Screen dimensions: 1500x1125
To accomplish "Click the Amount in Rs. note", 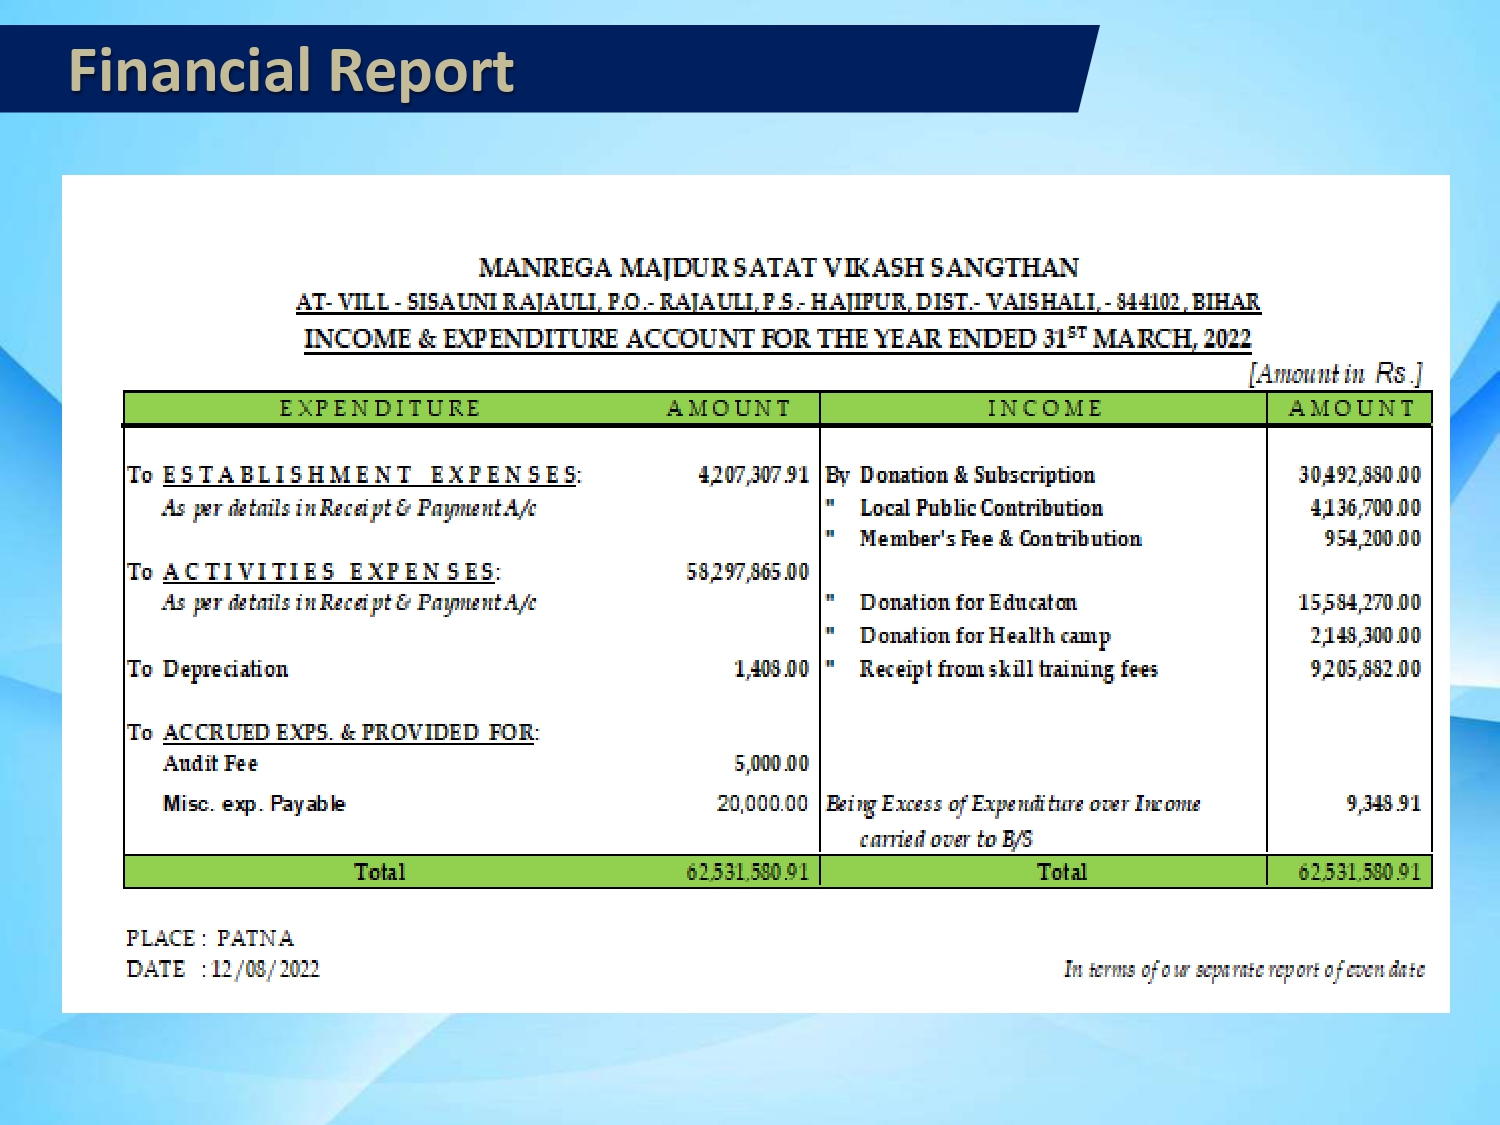I will pyautogui.click(x=1335, y=374).
